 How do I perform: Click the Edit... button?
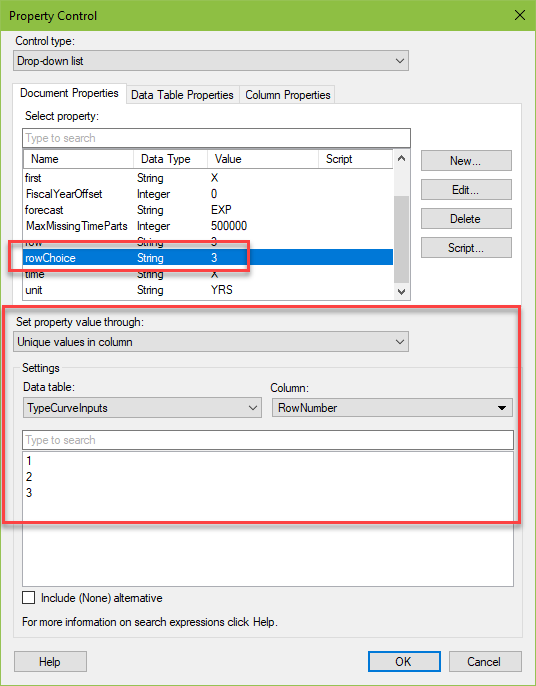[466, 189]
